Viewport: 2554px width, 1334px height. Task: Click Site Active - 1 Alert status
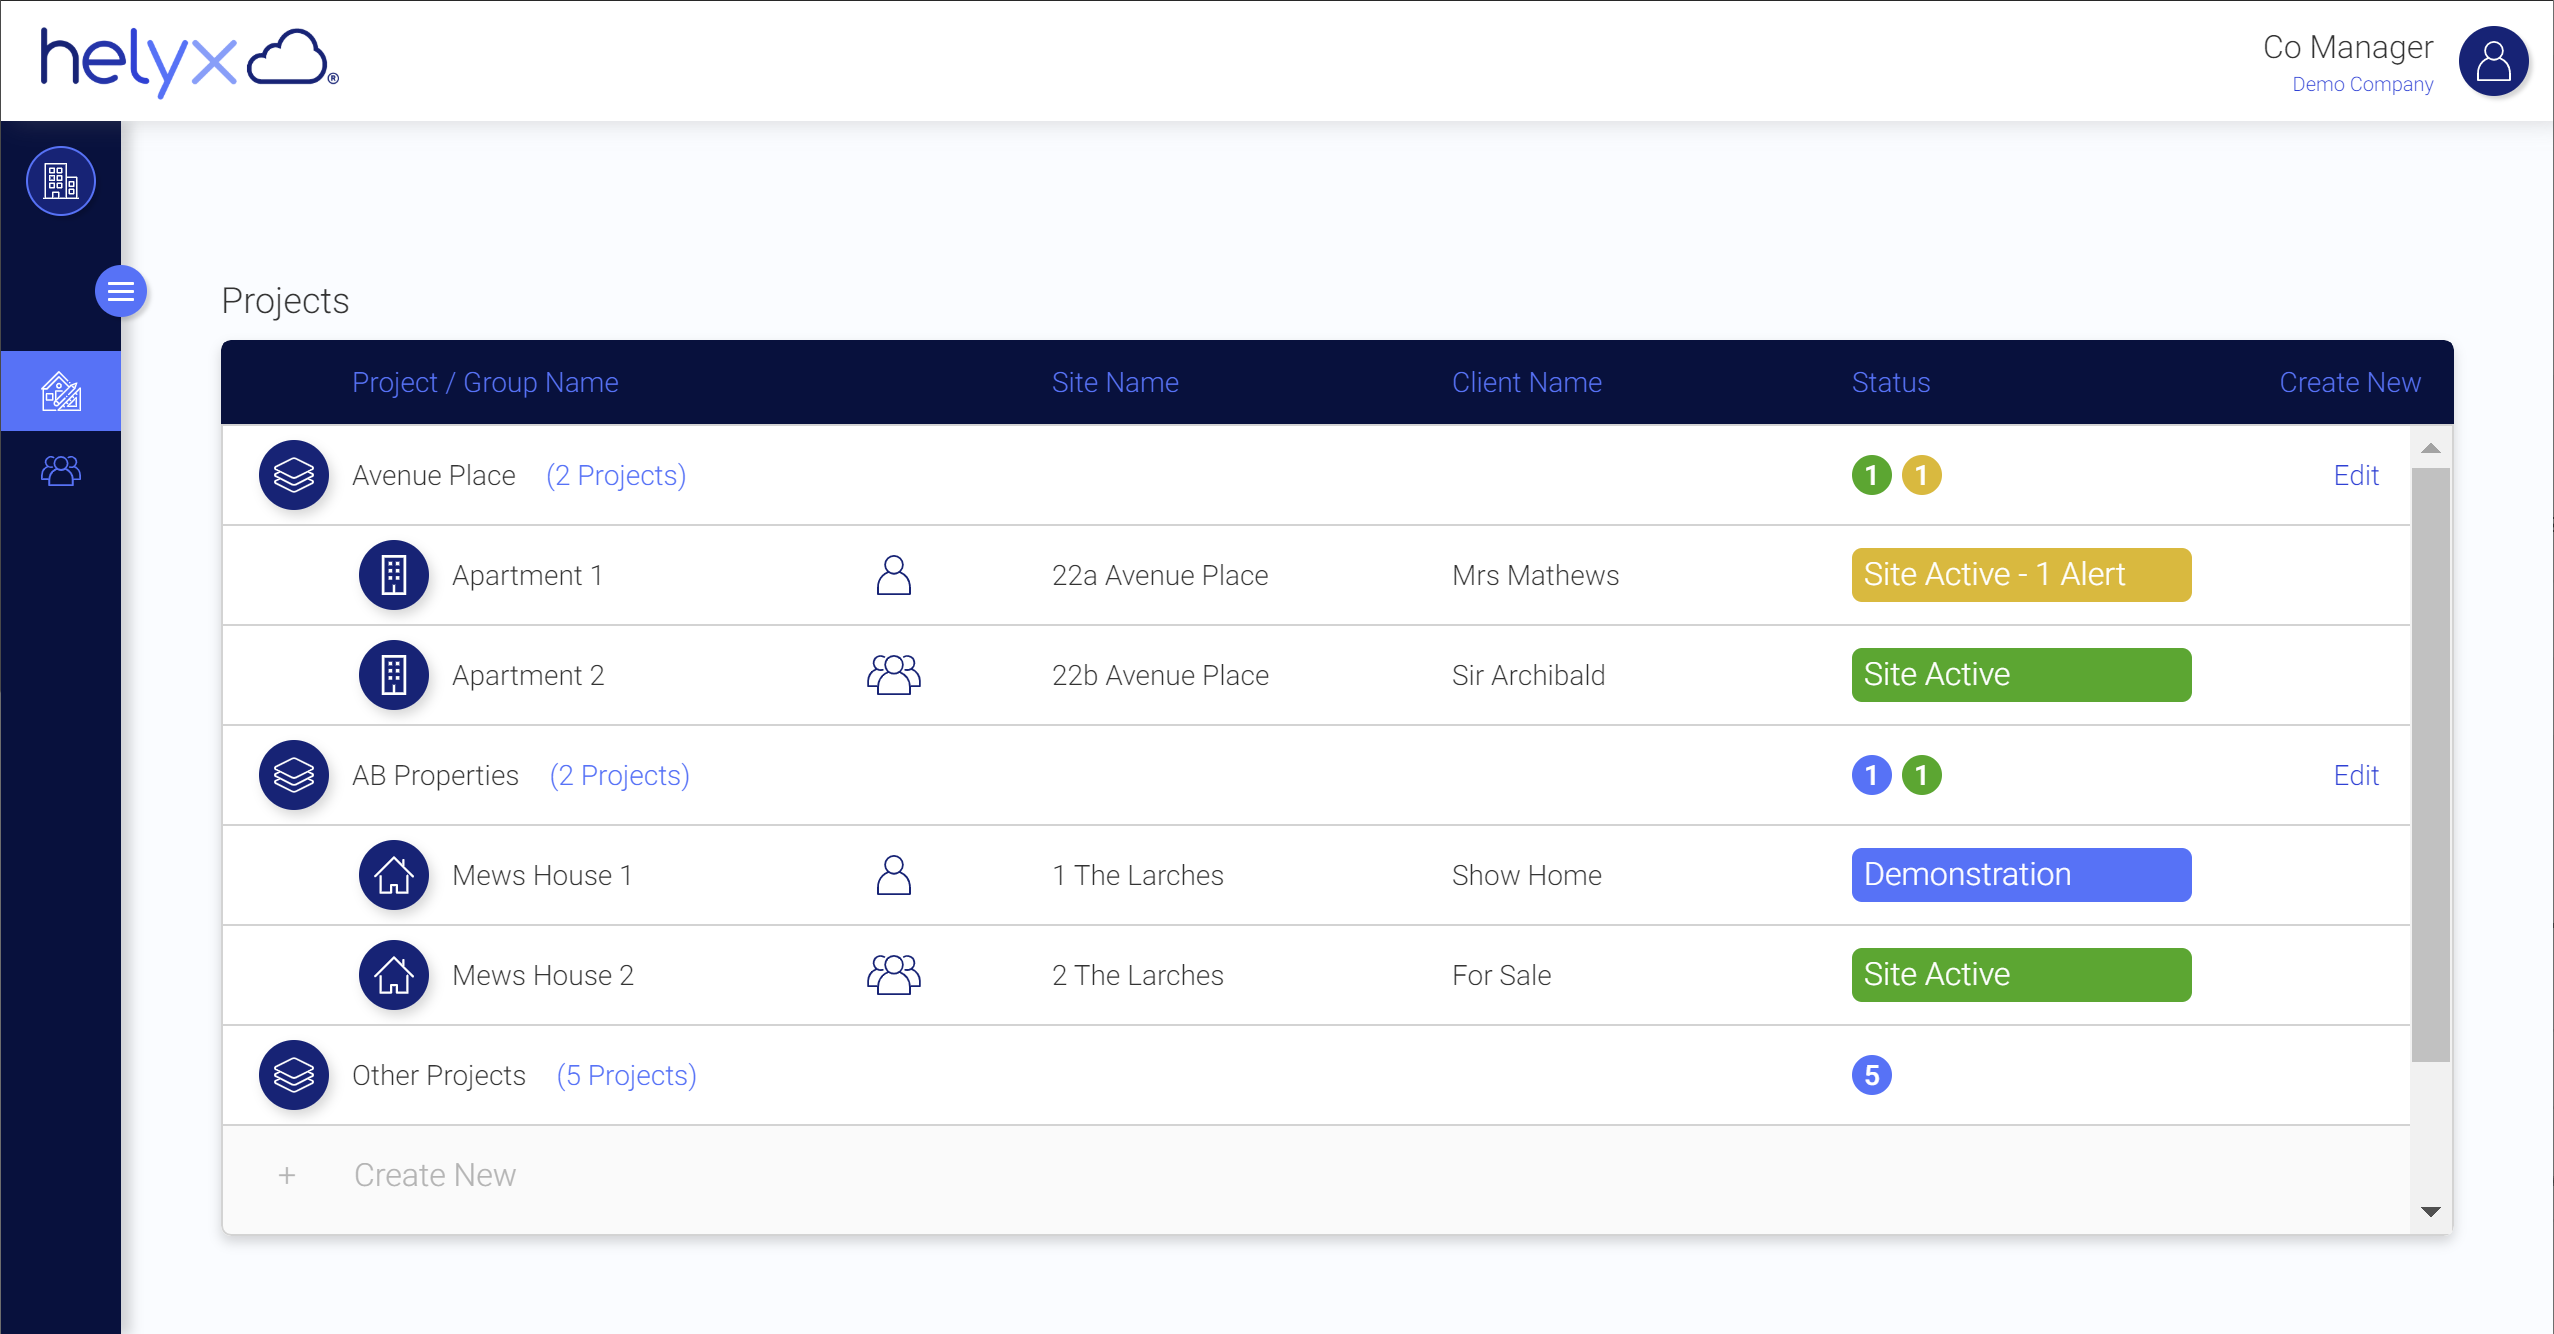point(2021,575)
